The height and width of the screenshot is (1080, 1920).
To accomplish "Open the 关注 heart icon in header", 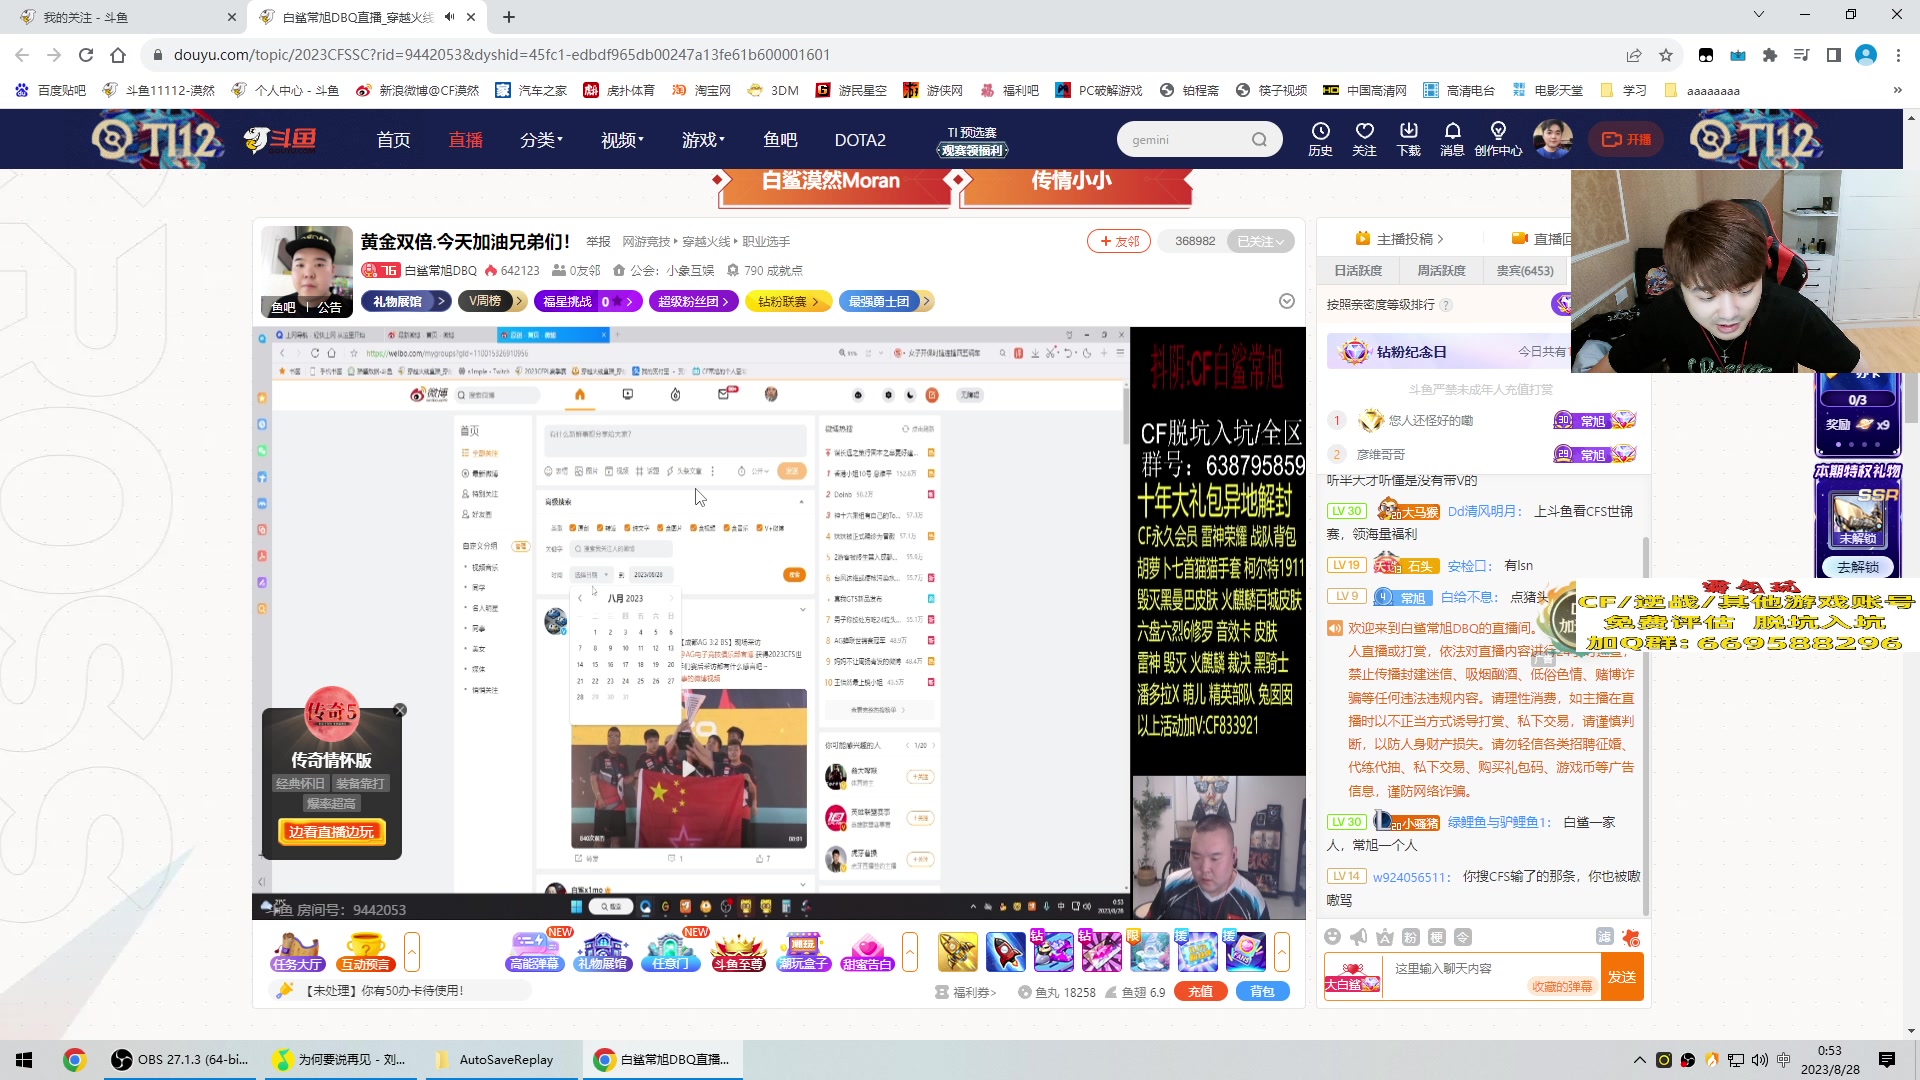I will click(1364, 139).
